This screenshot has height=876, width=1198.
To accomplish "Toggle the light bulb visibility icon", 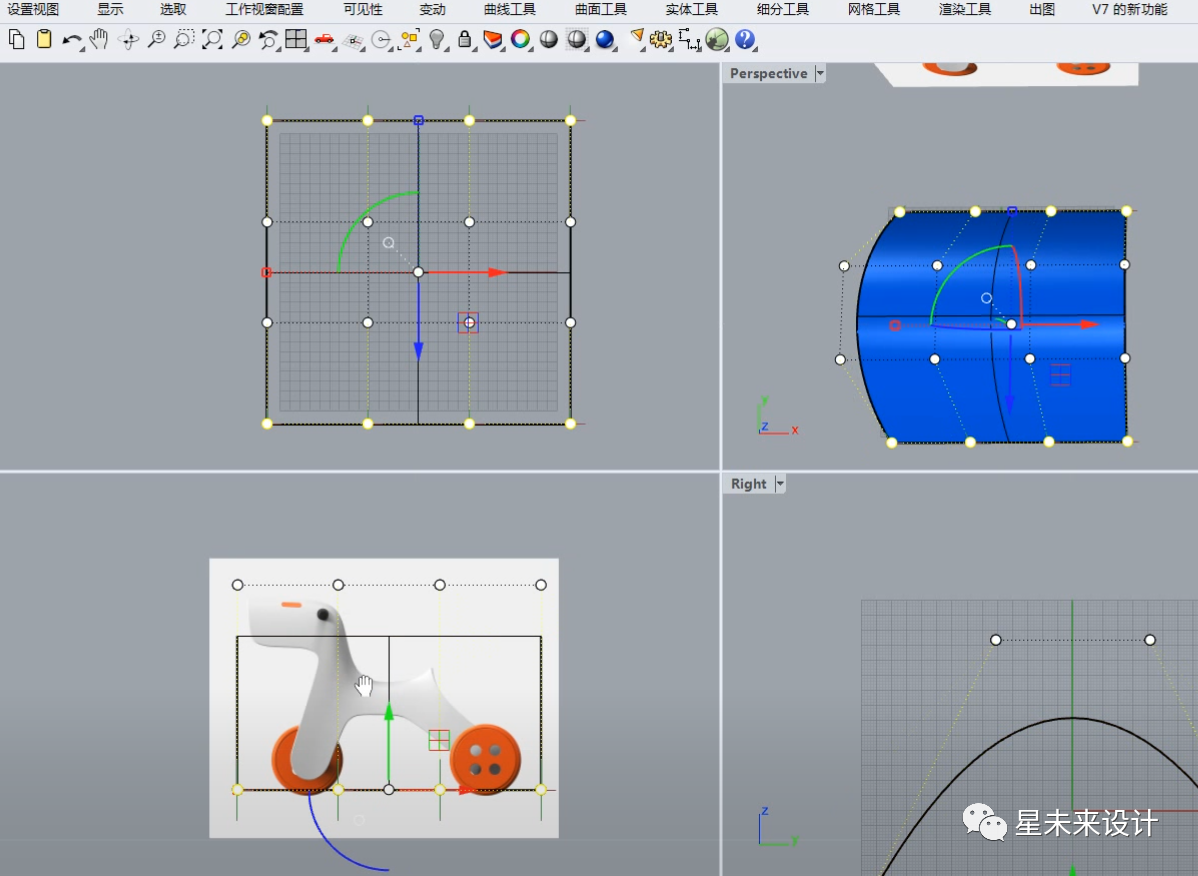I will (436, 40).
